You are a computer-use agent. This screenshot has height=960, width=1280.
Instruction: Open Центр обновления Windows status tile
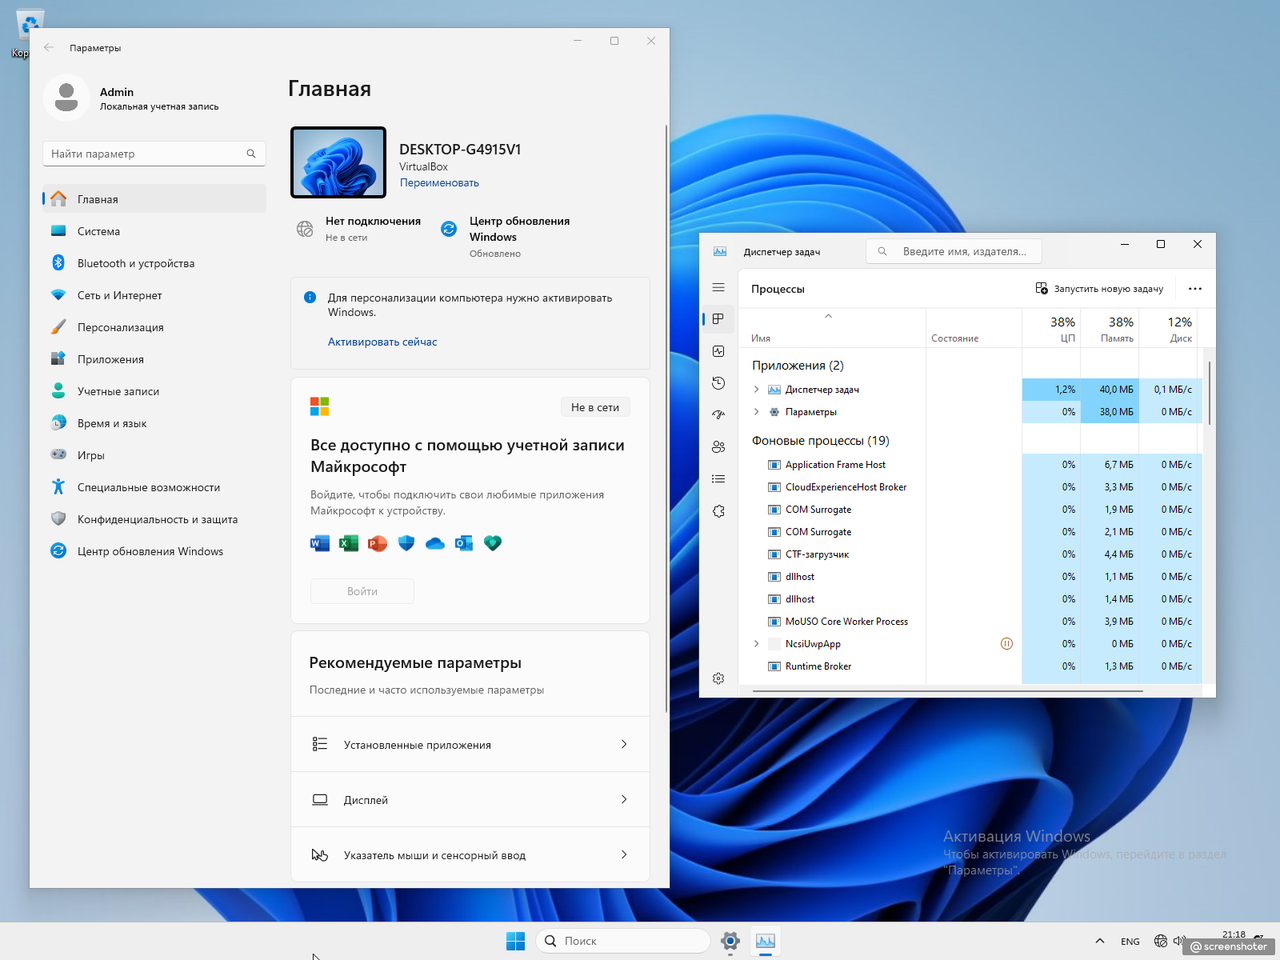pyautogui.click(x=508, y=236)
